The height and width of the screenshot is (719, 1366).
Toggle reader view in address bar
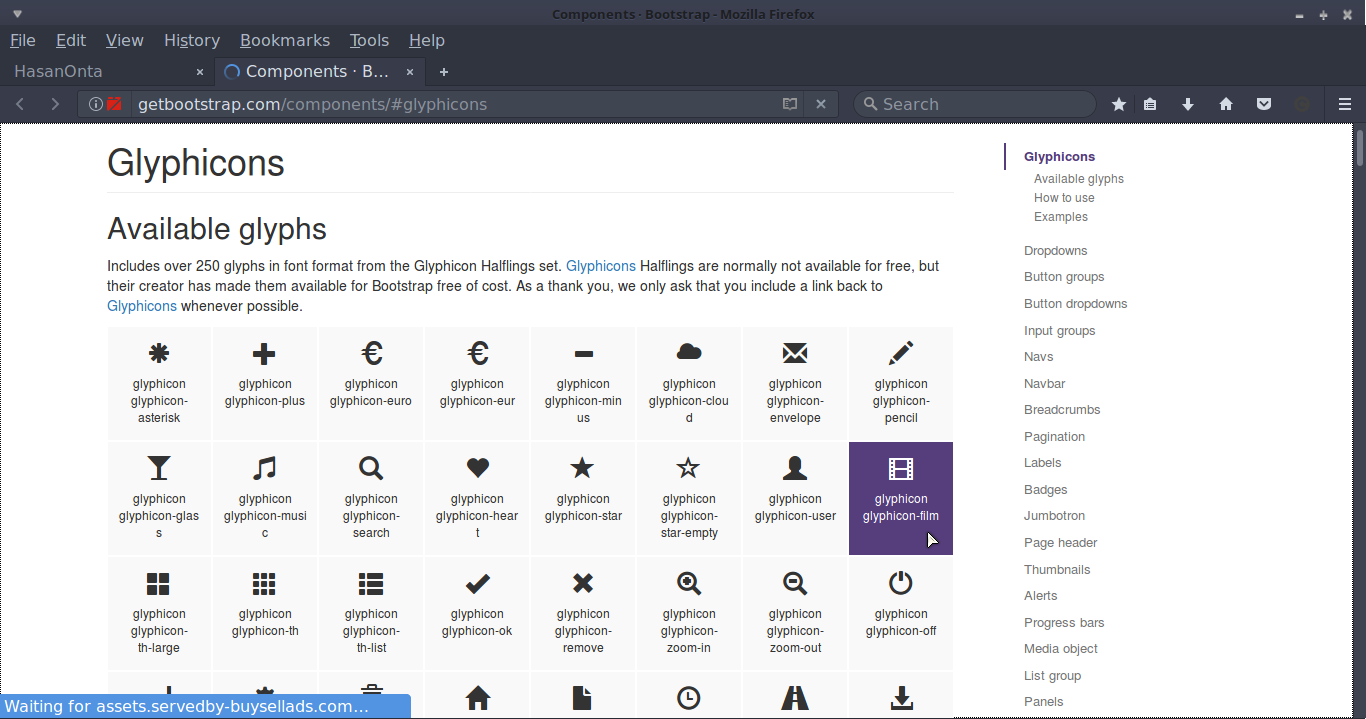(790, 104)
